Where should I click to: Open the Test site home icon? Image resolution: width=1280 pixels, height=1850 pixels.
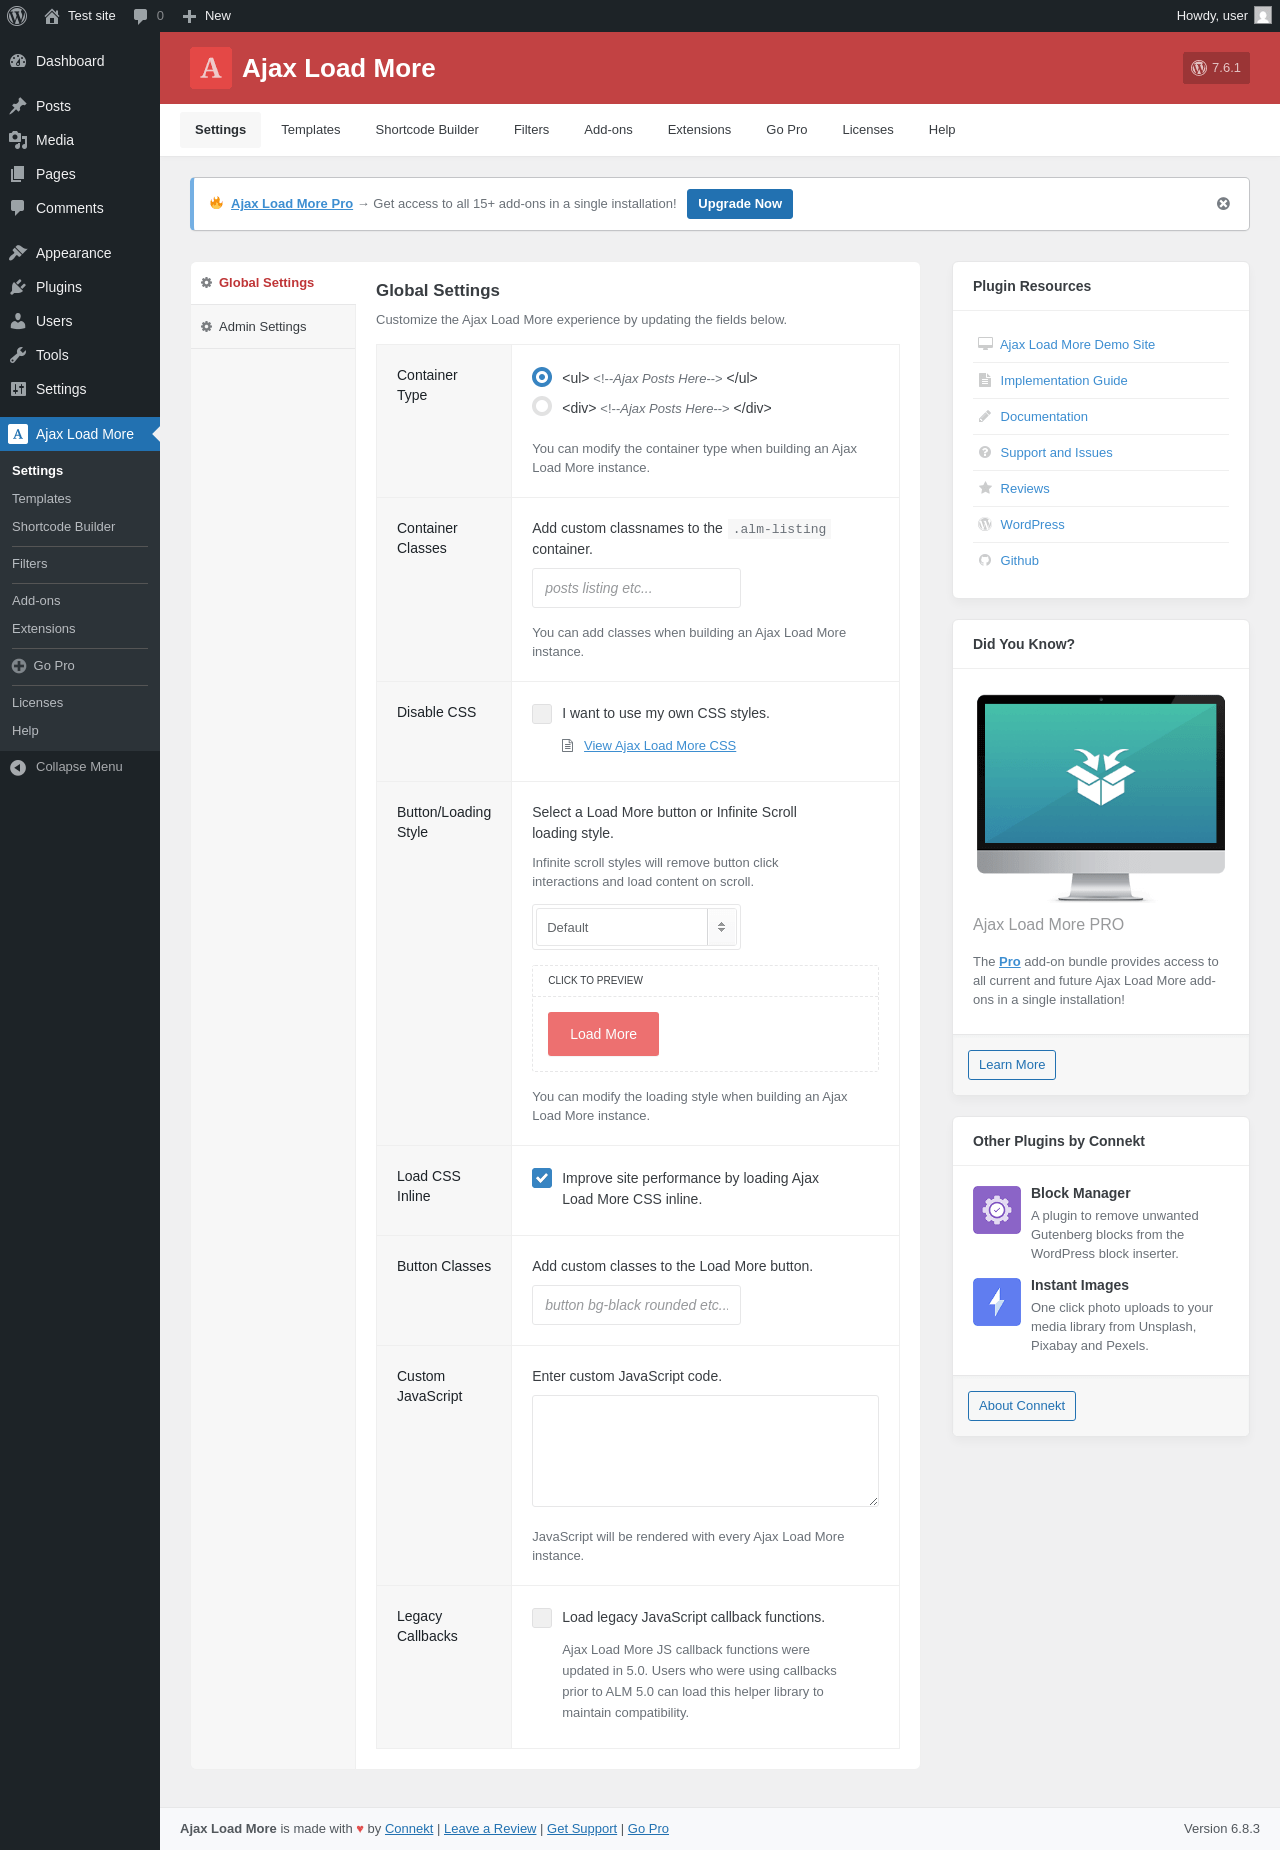[52, 16]
